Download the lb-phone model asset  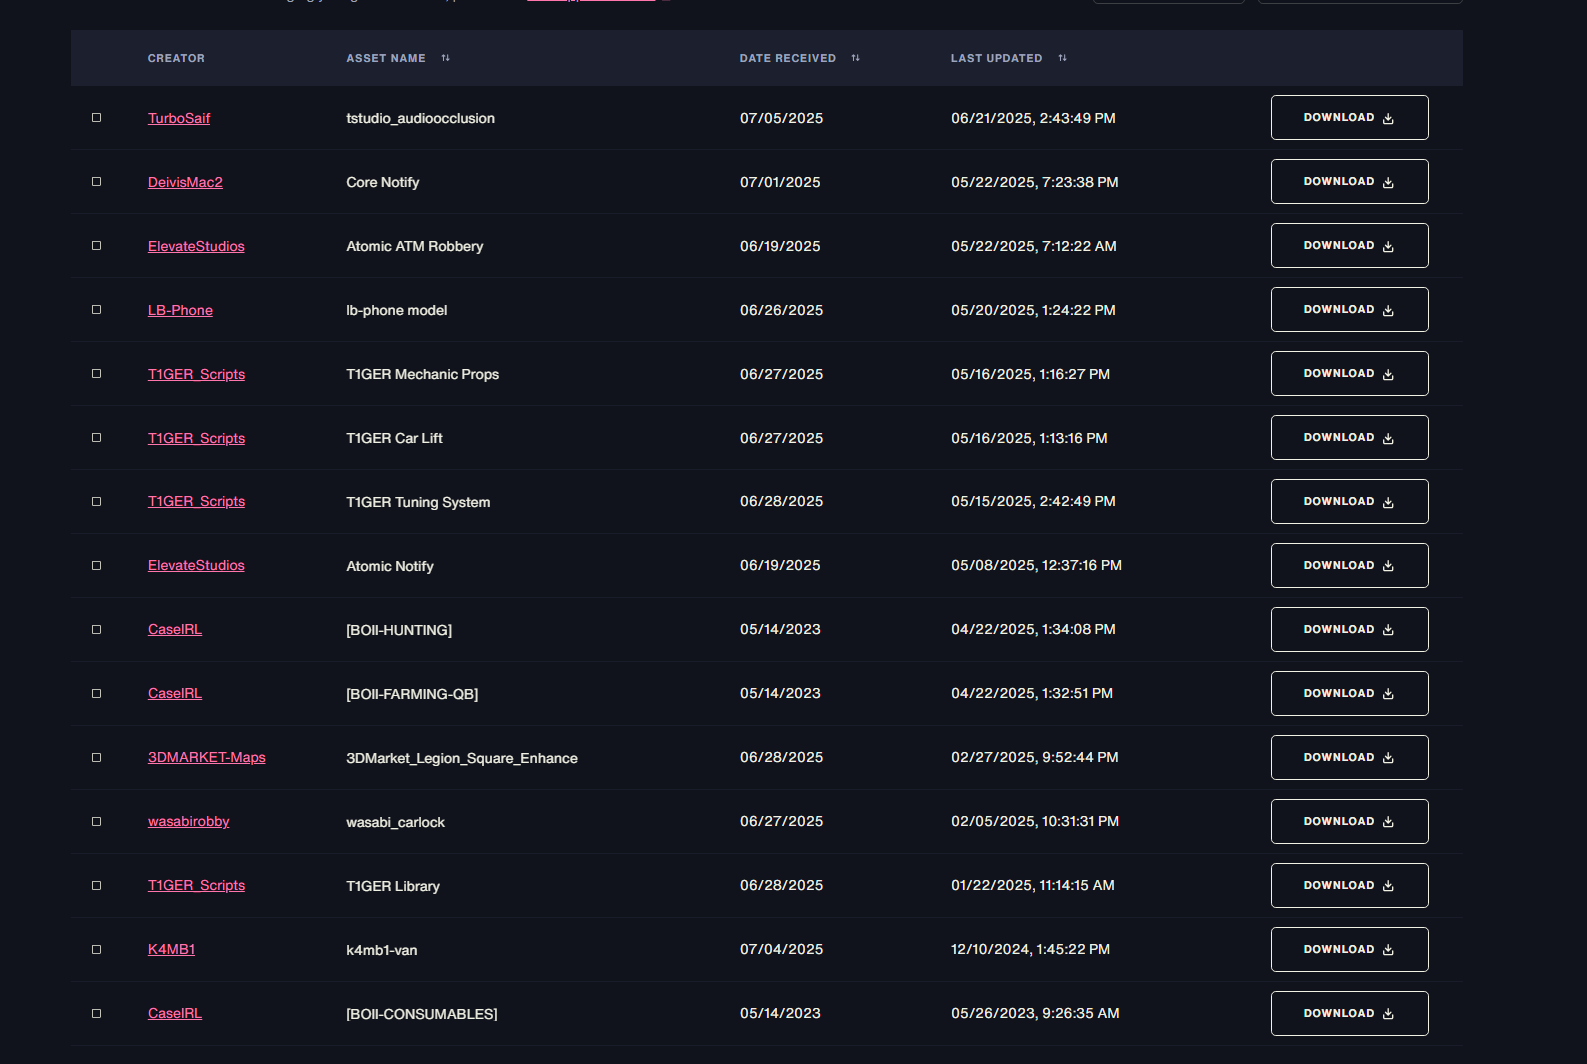(x=1349, y=310)
